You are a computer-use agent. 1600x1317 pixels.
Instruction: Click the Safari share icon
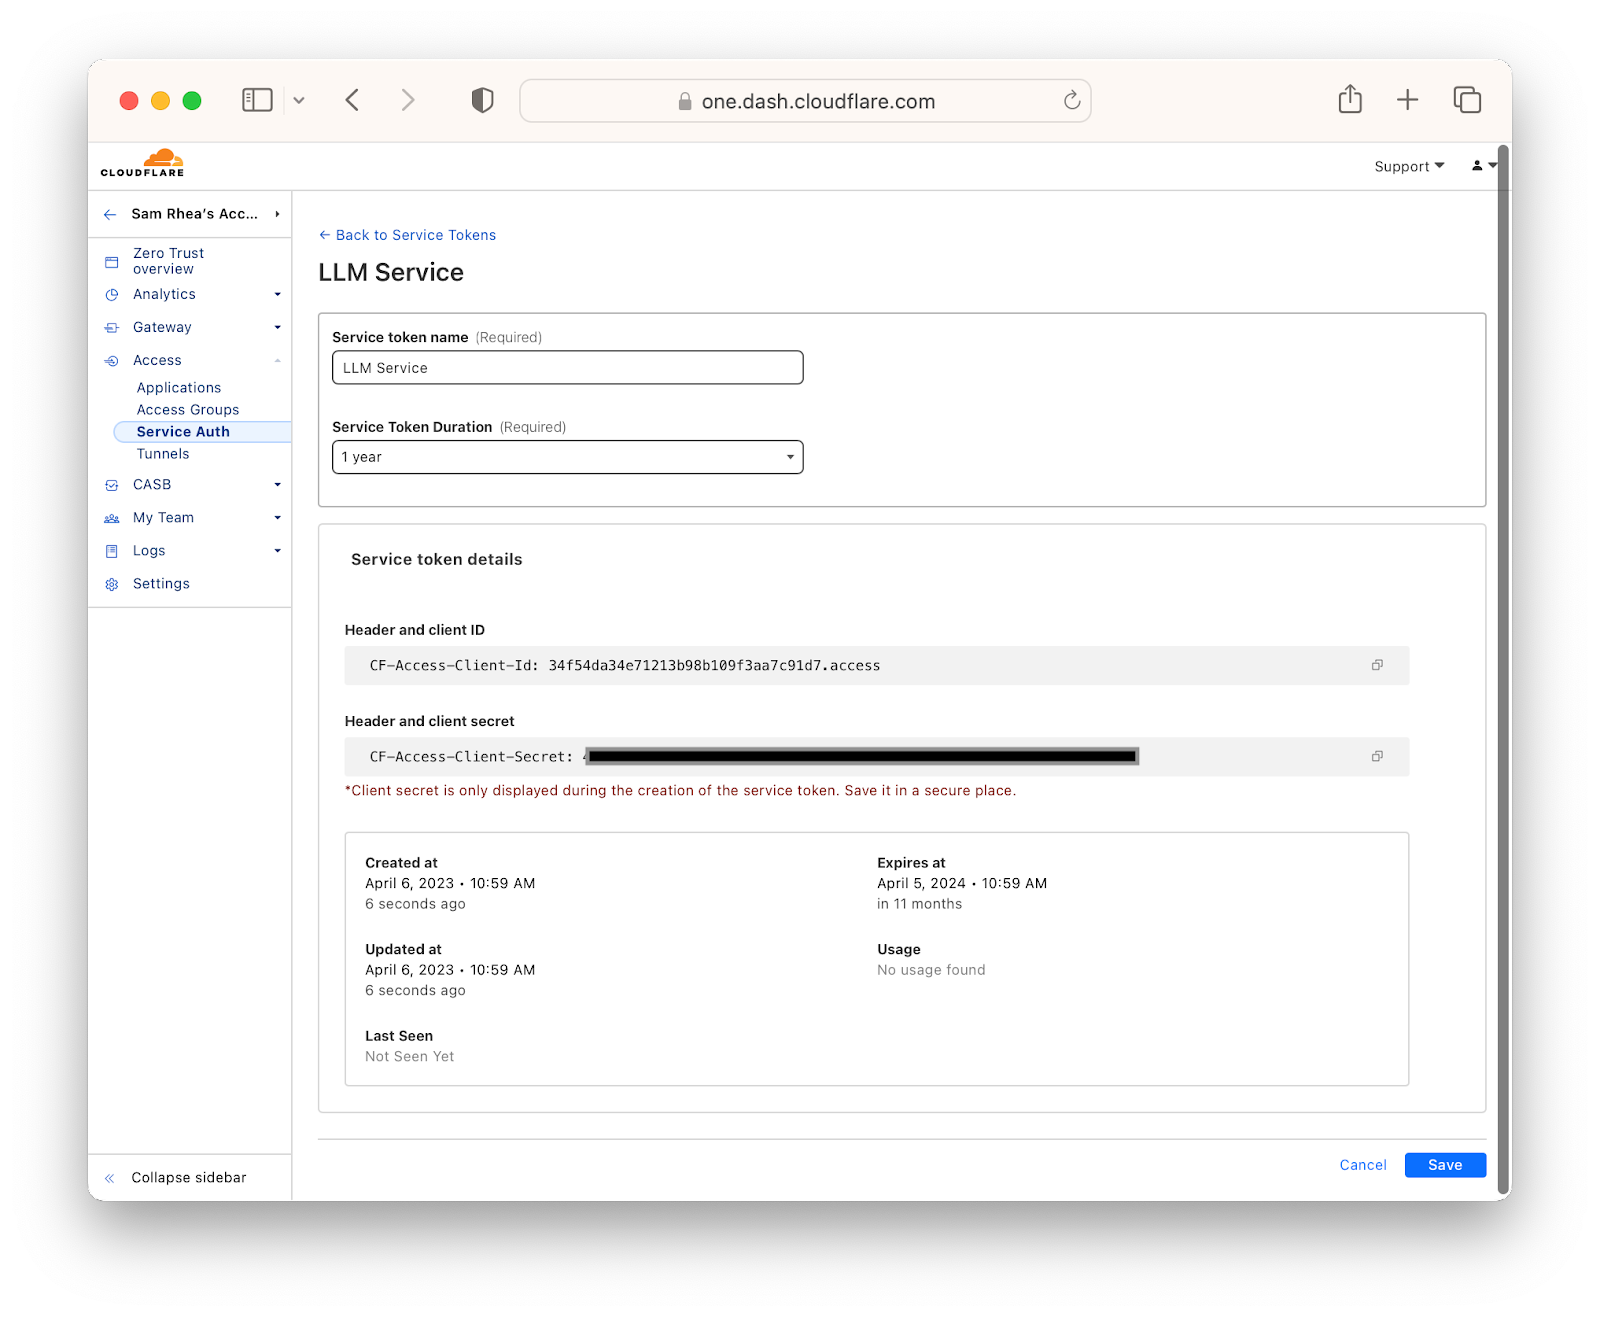(x=1350, y=99)
